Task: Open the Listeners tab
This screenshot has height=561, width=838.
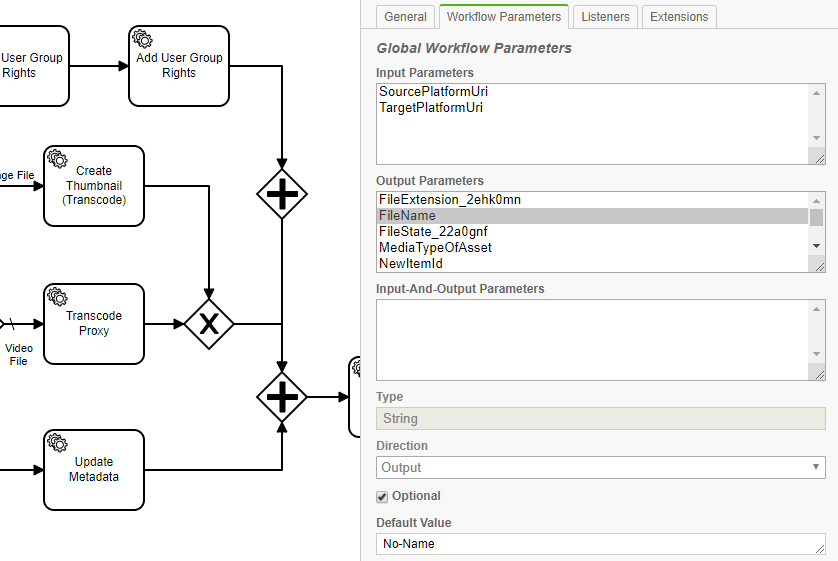Action: (x=606, y=17)
